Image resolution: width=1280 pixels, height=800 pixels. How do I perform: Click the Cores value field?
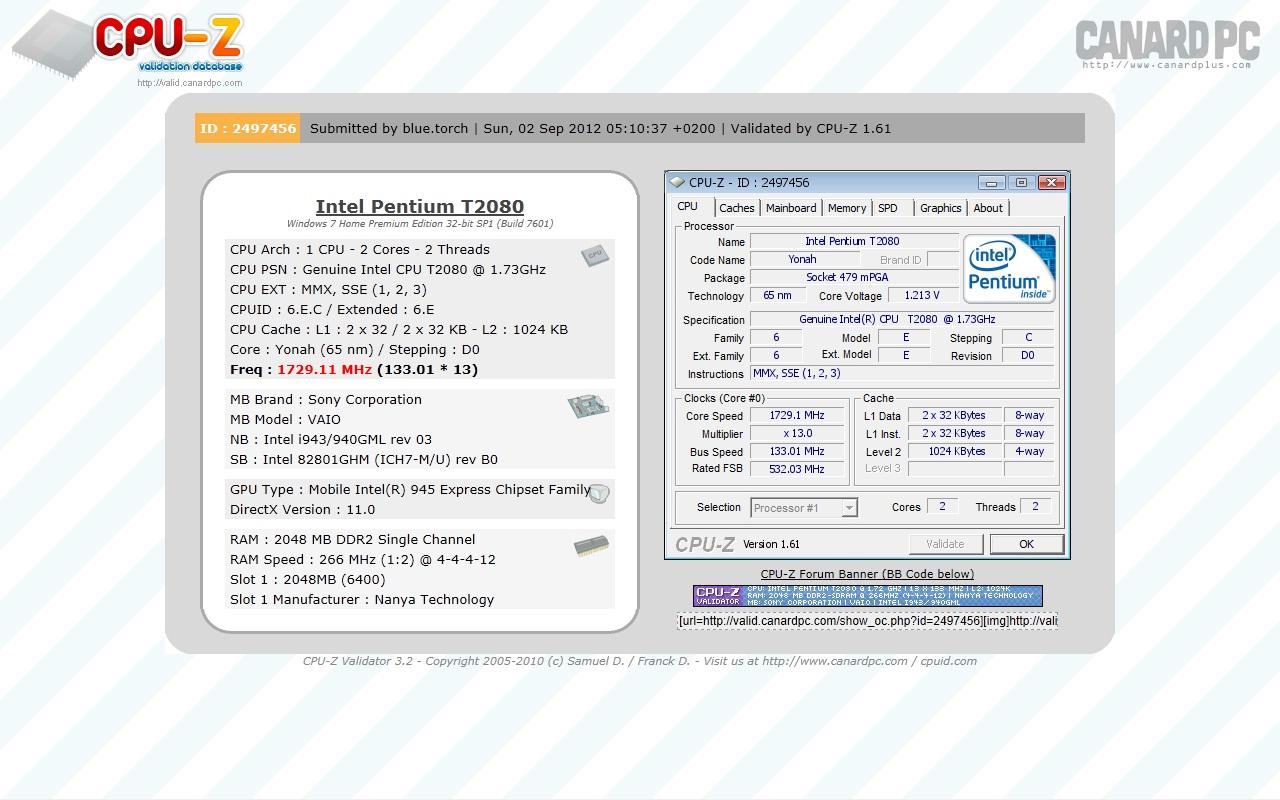click(942, 506)
